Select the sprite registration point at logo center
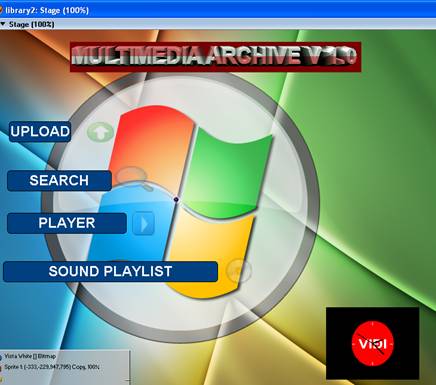Viewport: 436px width, 385px height. tap(176, 199)
